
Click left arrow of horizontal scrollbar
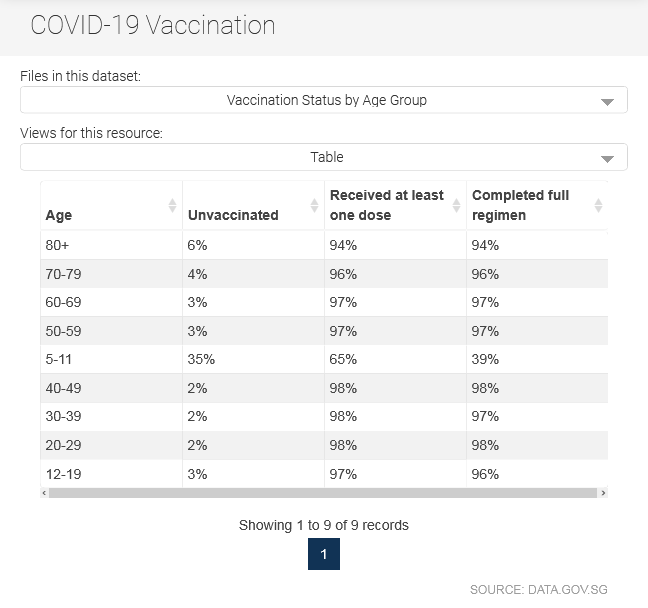[44, 493]
